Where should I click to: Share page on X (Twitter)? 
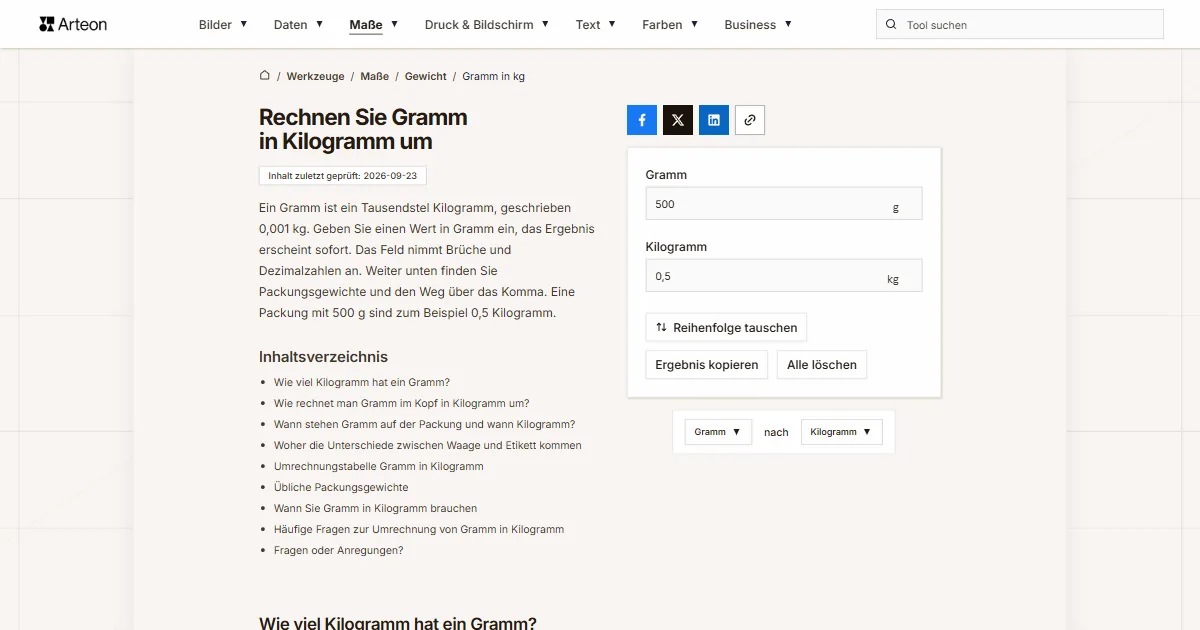point(678,120)
